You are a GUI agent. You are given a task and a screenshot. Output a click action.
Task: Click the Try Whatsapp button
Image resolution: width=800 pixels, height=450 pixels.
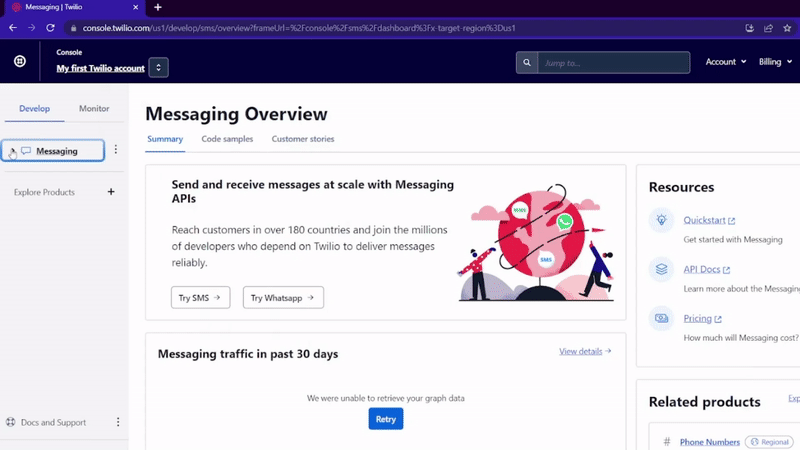pos(283,297)
